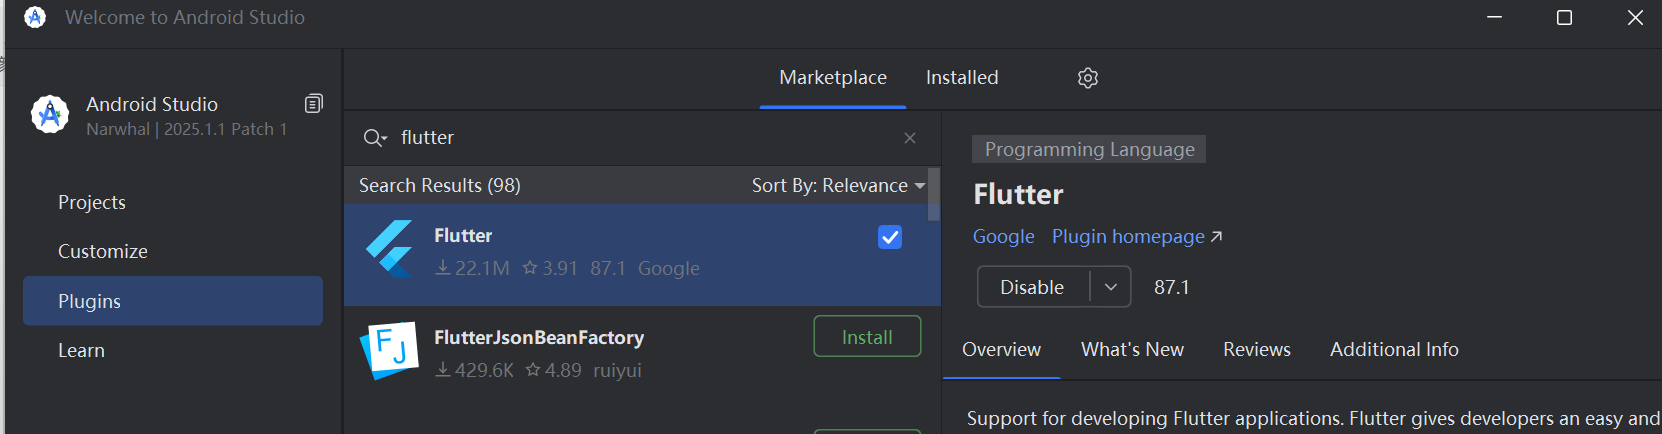Clear the flutter search text

[x=910, y=138]
